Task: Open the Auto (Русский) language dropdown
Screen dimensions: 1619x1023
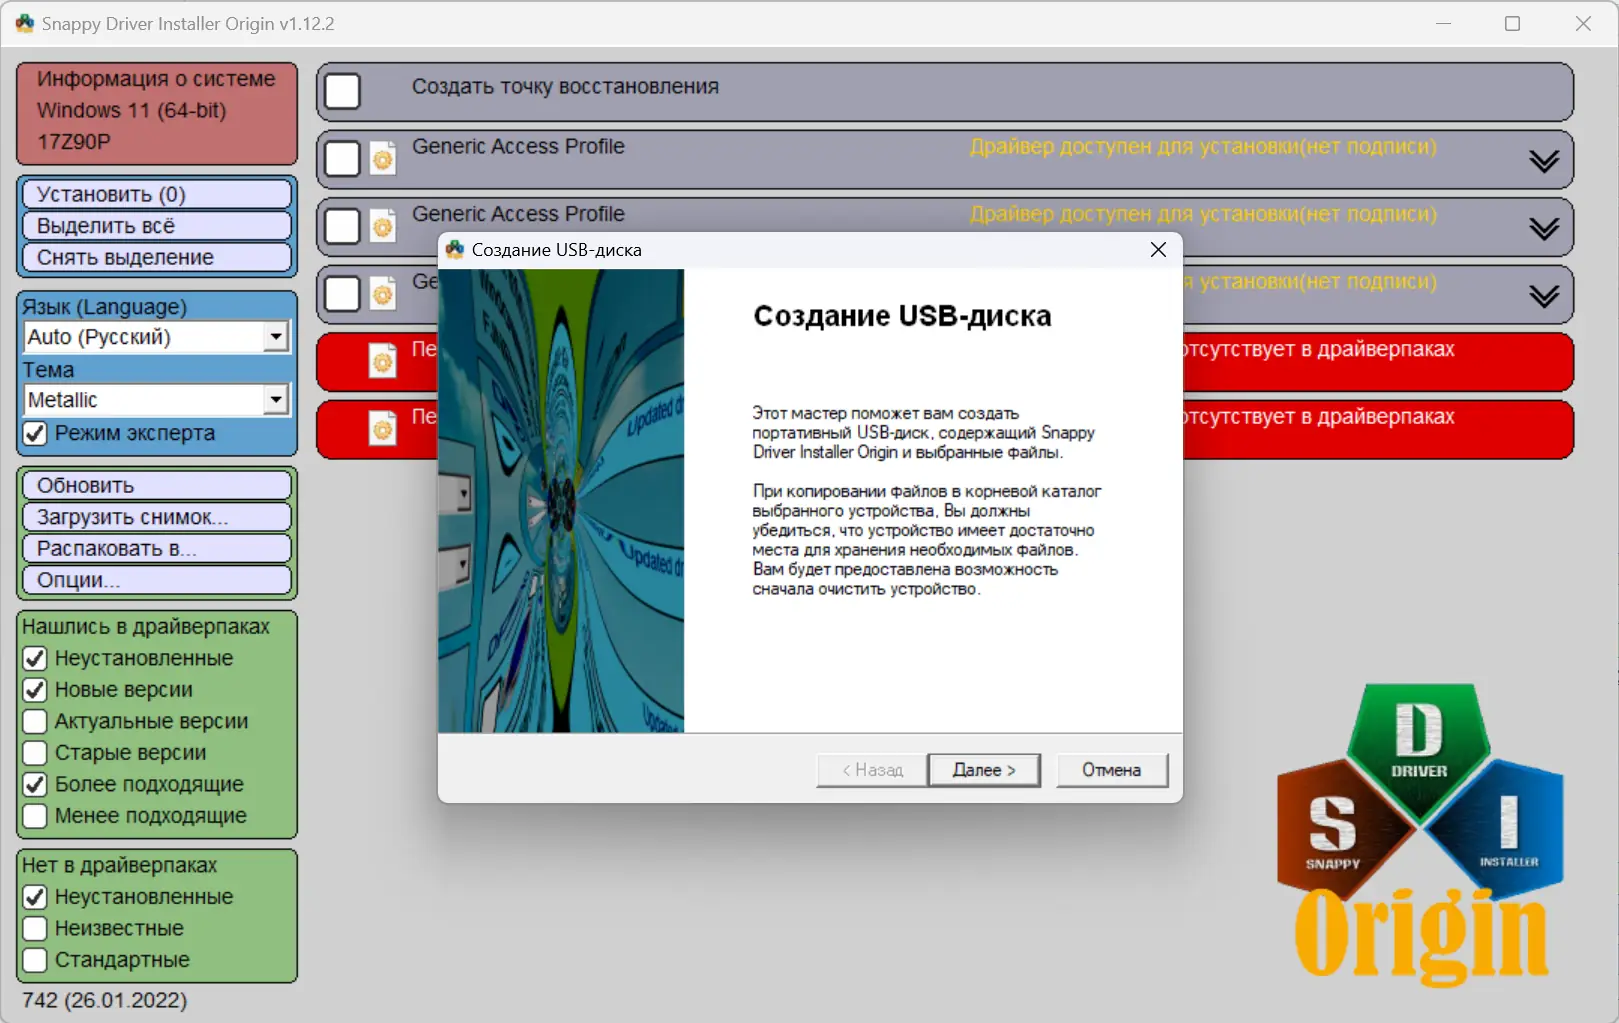Action: coord(276,337)
